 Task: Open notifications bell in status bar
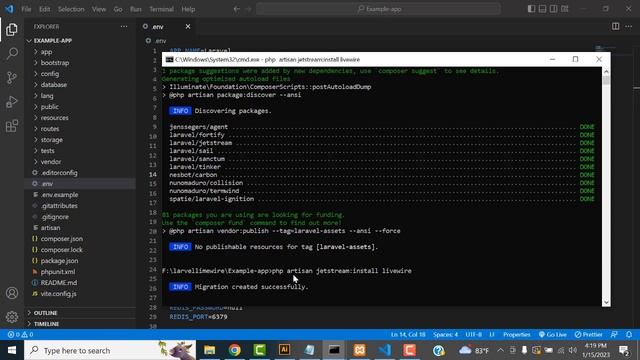point(629,335)
